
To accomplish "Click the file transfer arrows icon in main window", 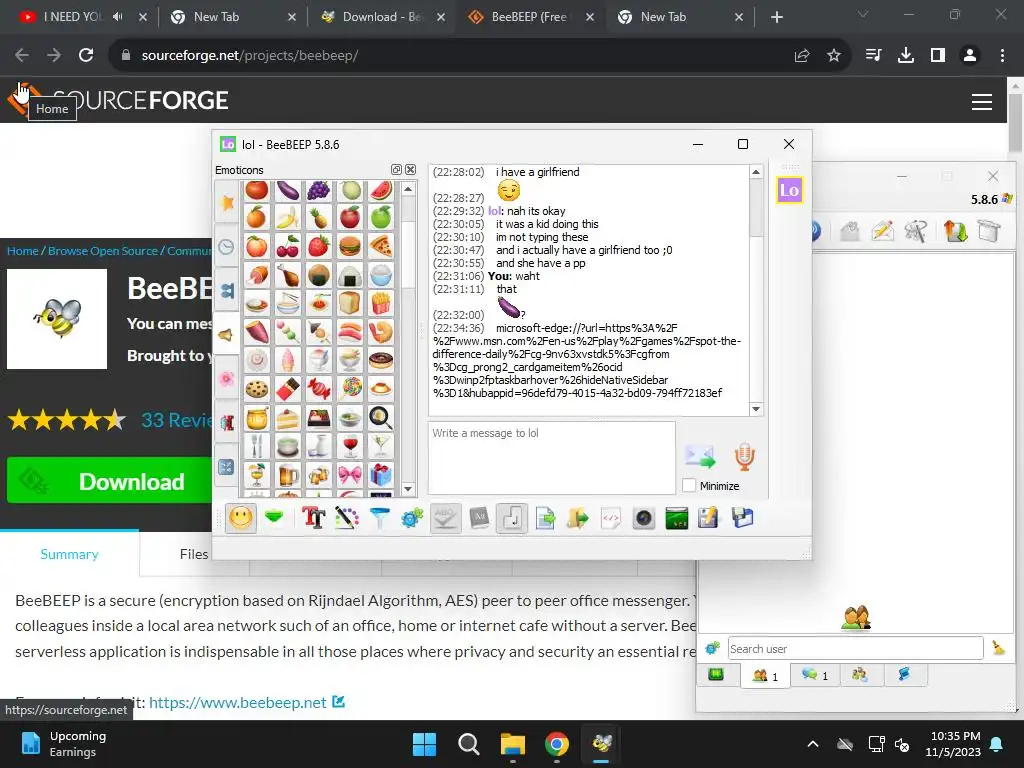I will [x=955, y=231].
